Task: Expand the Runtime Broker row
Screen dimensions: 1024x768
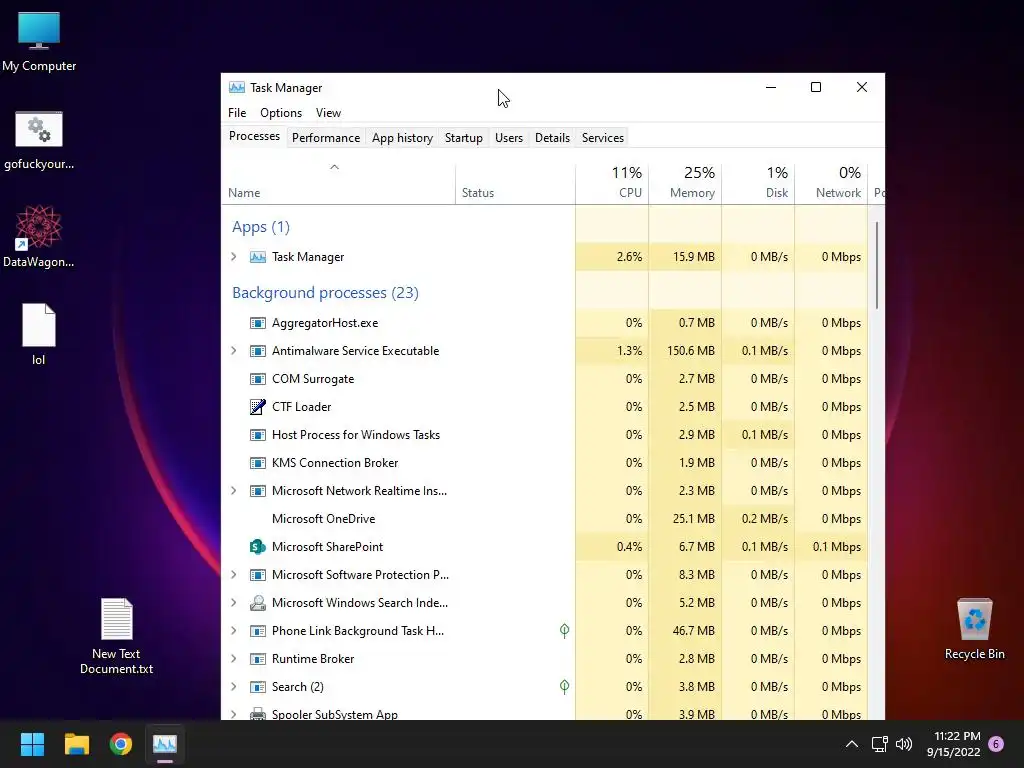Action: (234, 659)
